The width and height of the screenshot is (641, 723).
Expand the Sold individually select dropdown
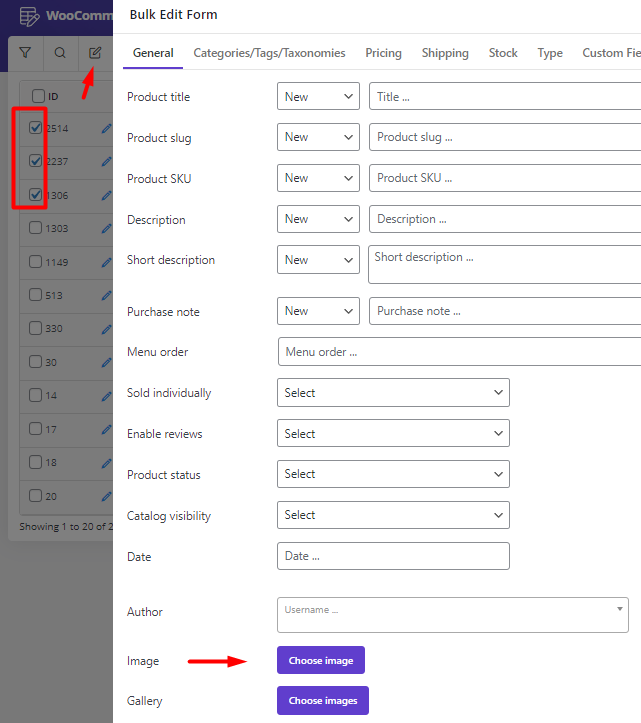393,392
